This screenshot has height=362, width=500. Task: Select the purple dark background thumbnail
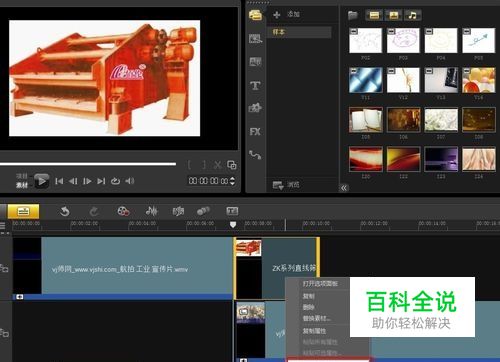click(x=441, y=159)
